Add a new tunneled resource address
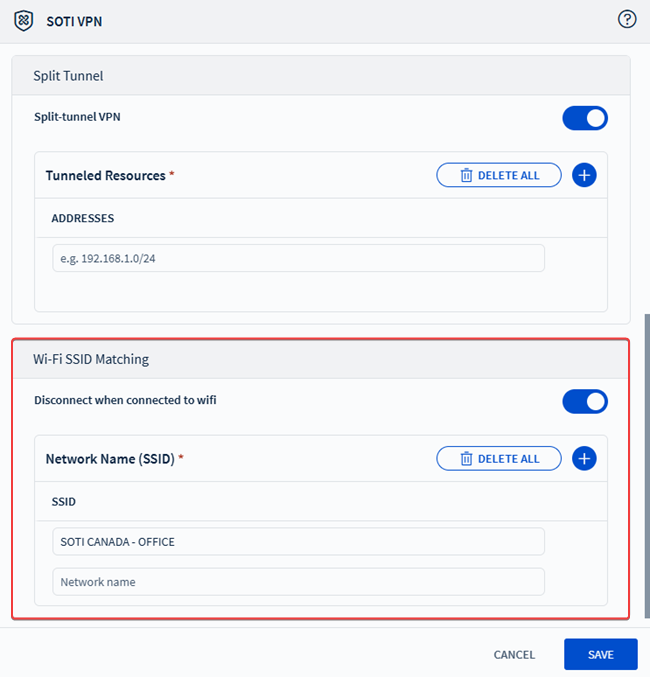Viewport: 650px width, 677px height. pyautogui.click(x=584, y=175)
